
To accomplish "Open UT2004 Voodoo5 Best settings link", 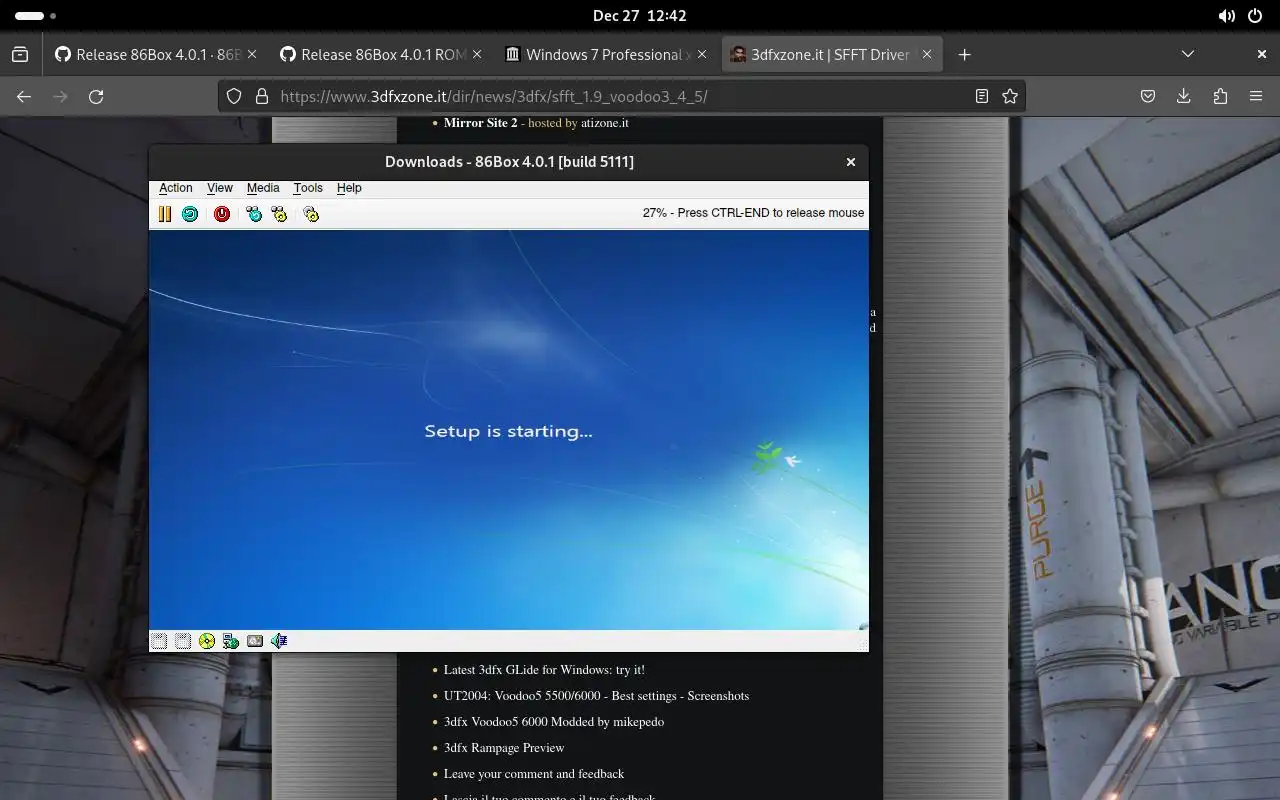I will pyautogui.click(x=596, y=696).
